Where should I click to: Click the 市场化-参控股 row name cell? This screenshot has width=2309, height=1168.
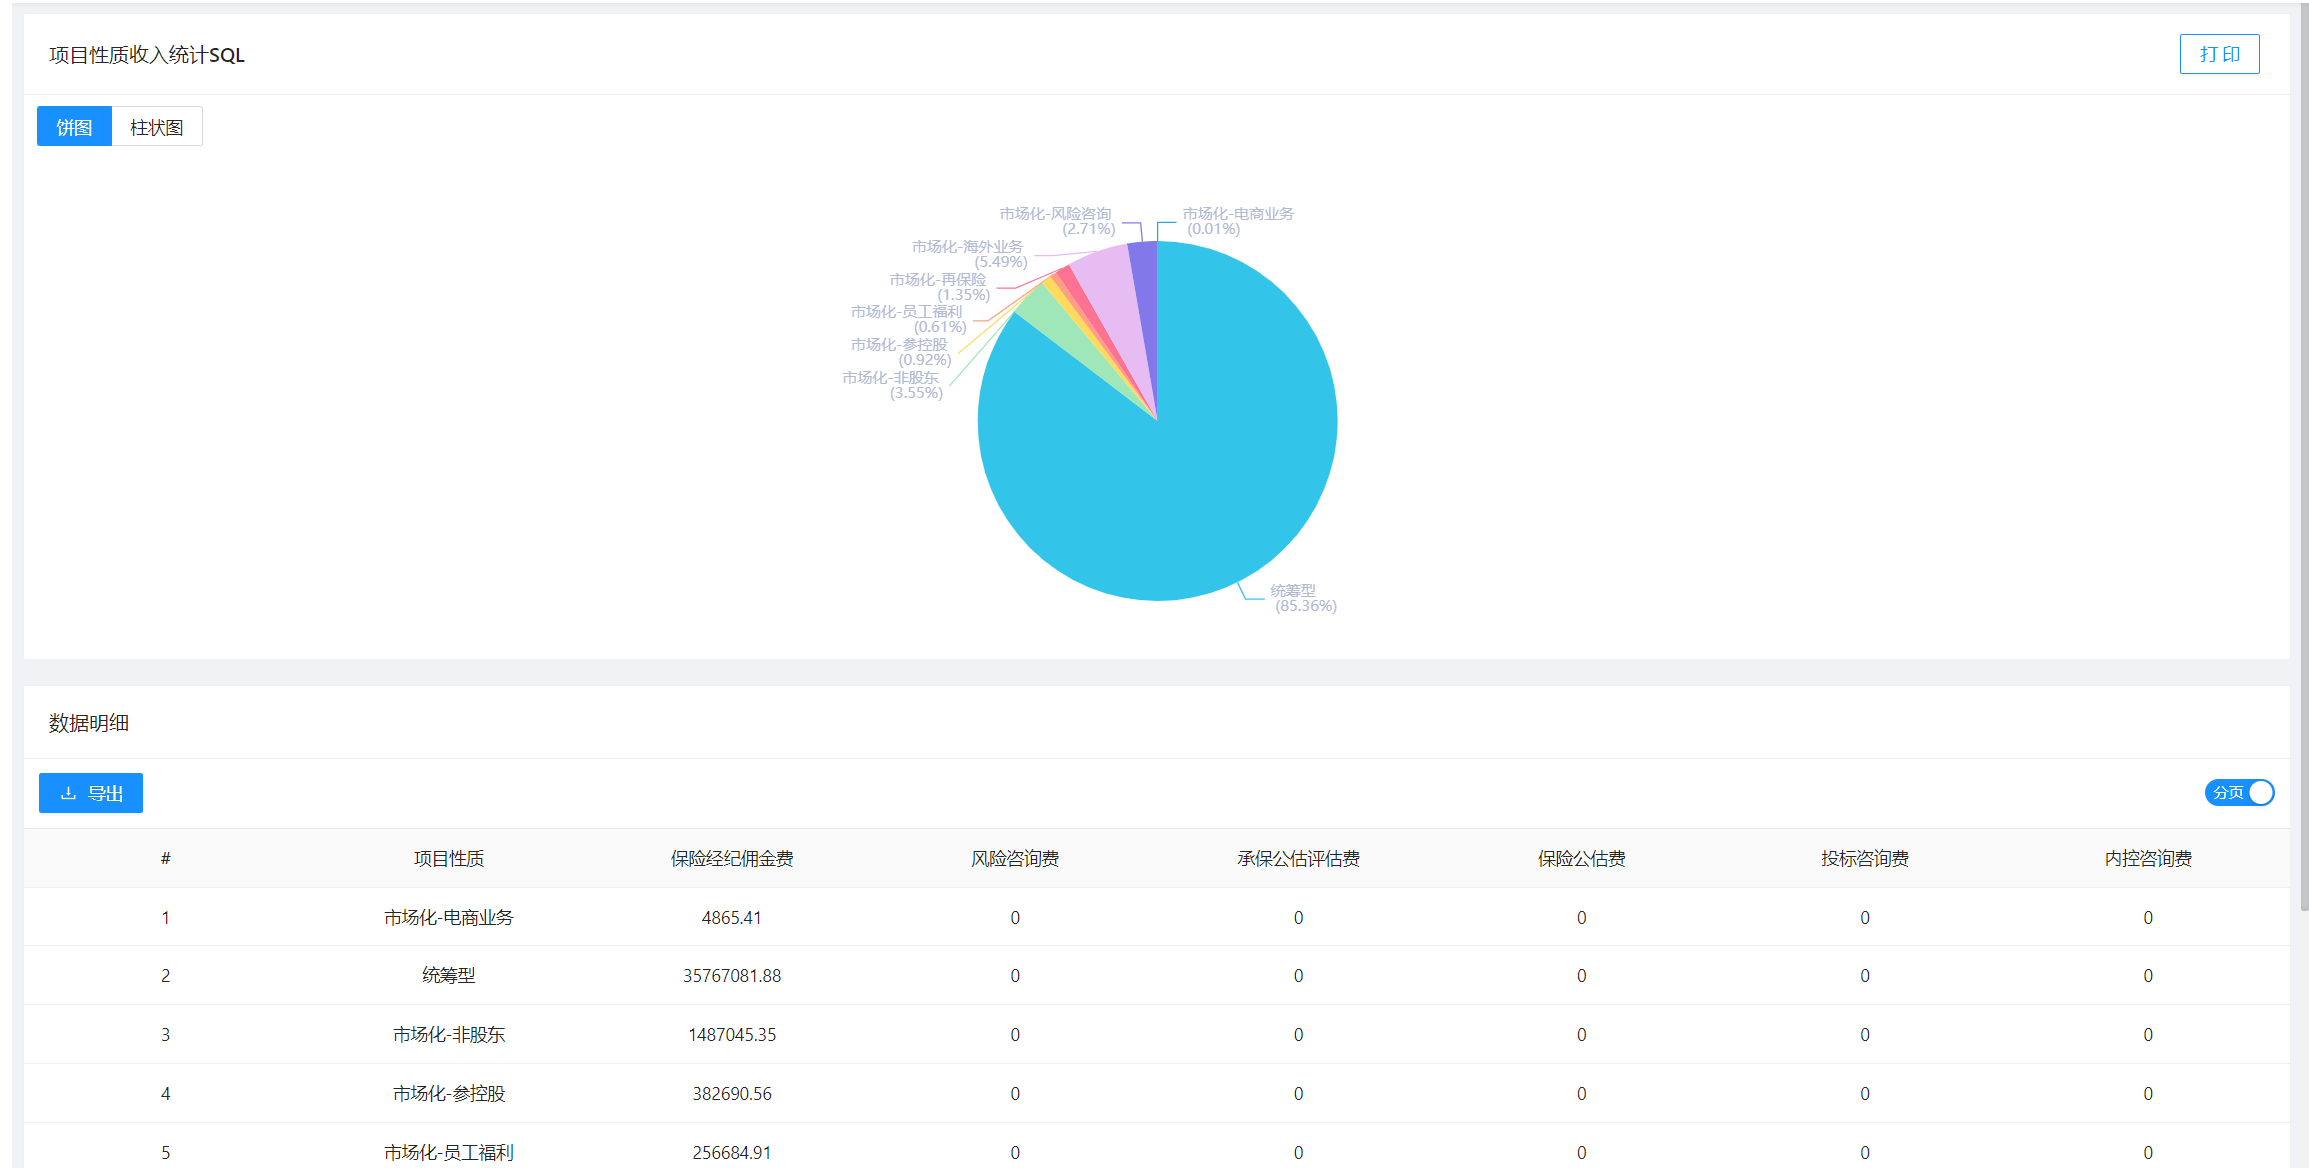(x=449, y=1093)
